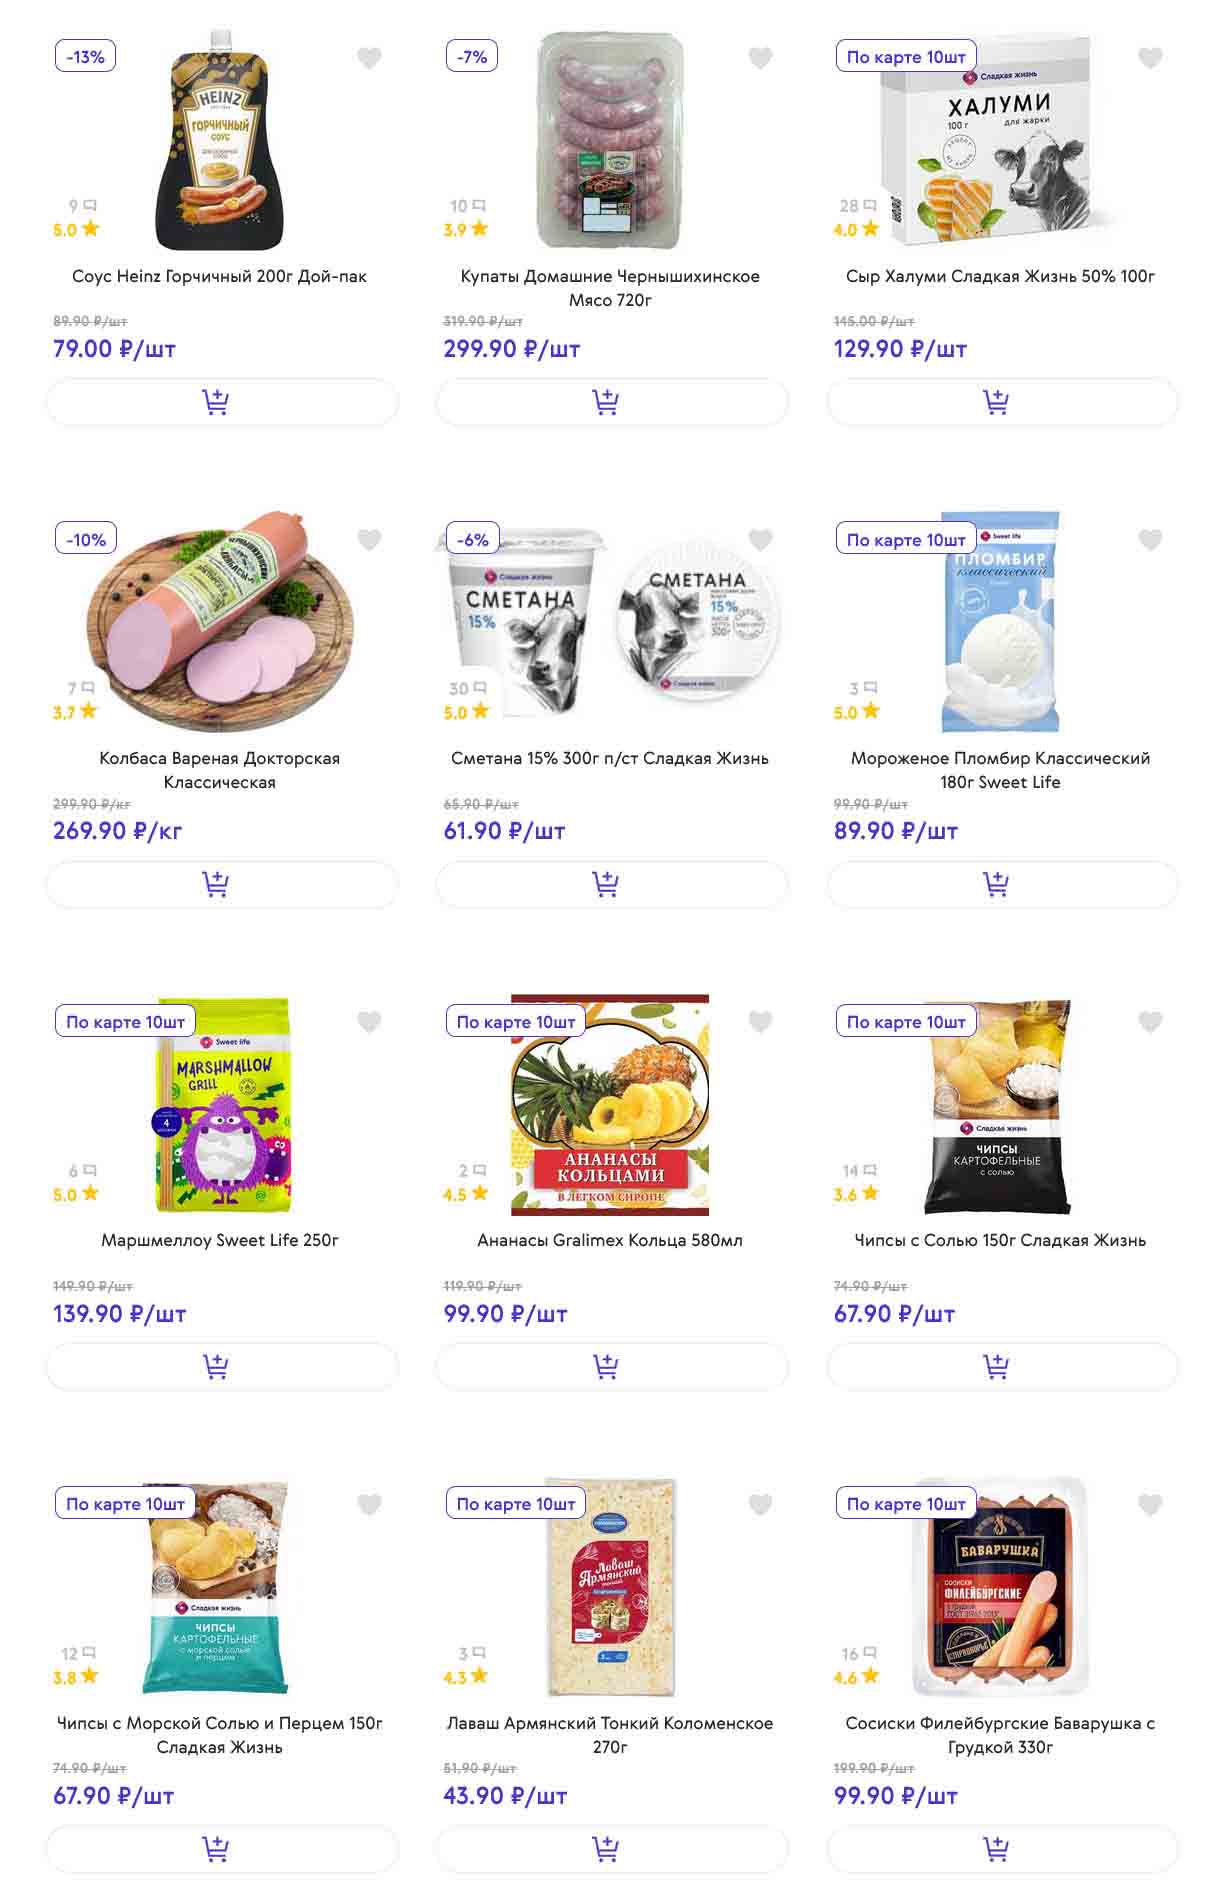Add Сыр Халуми to cart
This screenshot has width=1224, height=1892.
pos(1002,402)
